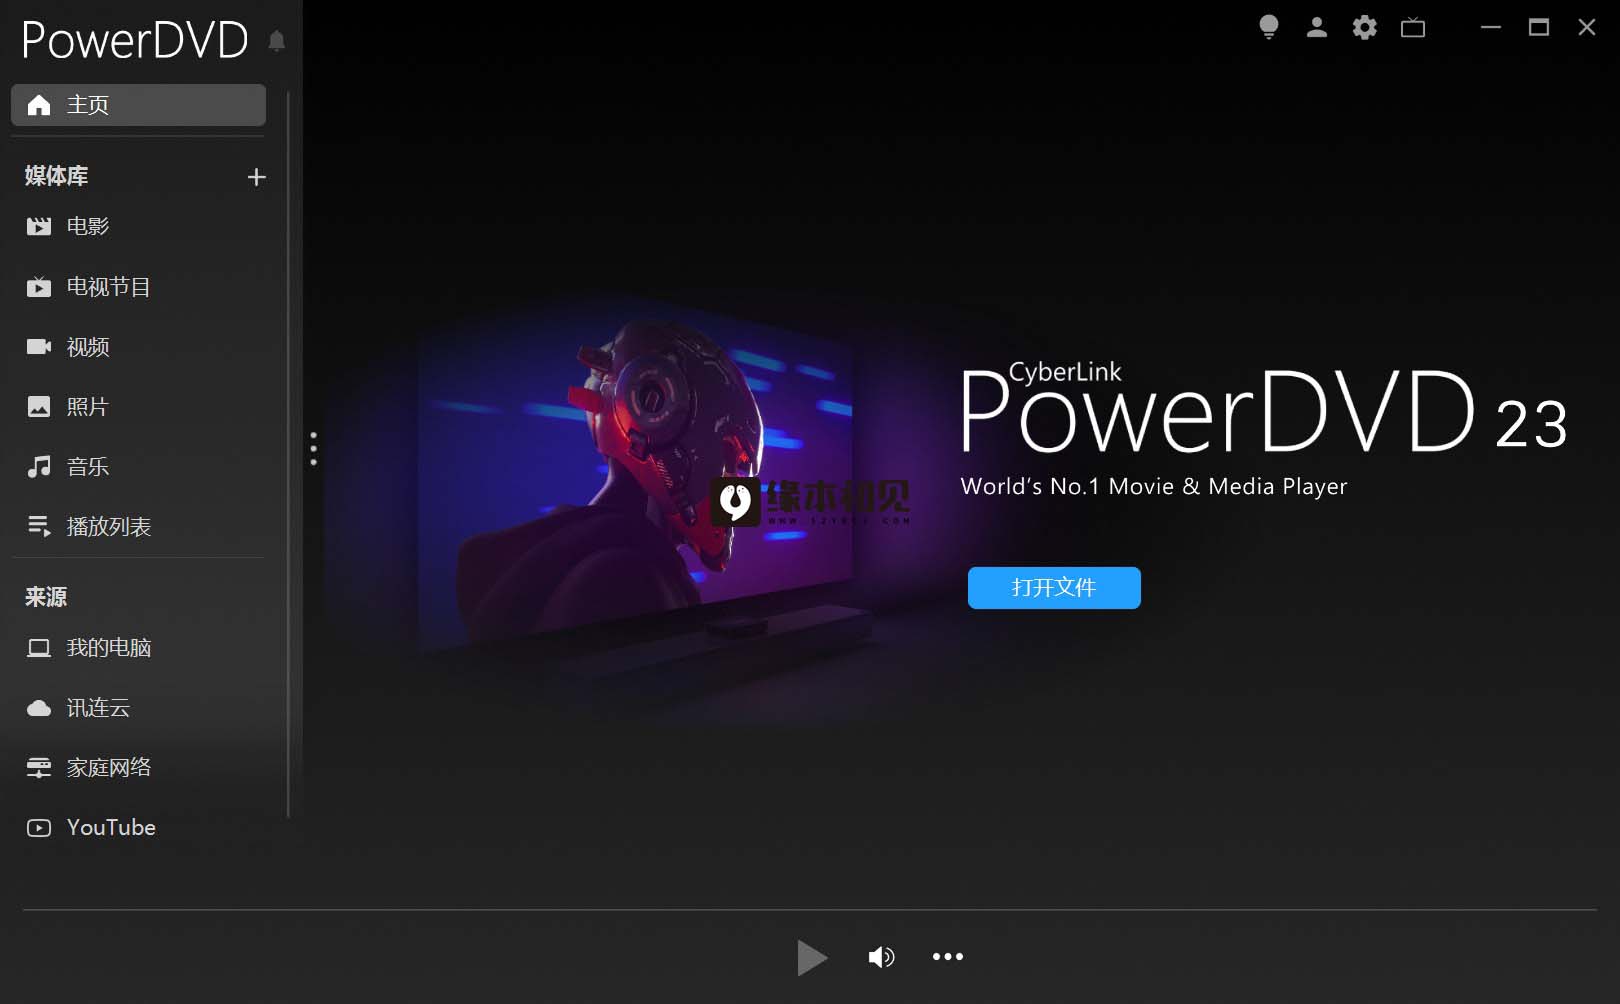
Task: Click the playback progress bar
Action: tap(810, 910)
